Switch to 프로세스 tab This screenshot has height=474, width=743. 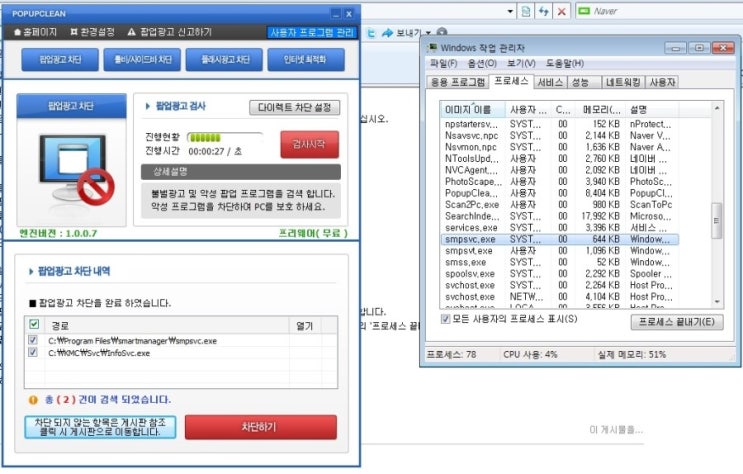511,81
